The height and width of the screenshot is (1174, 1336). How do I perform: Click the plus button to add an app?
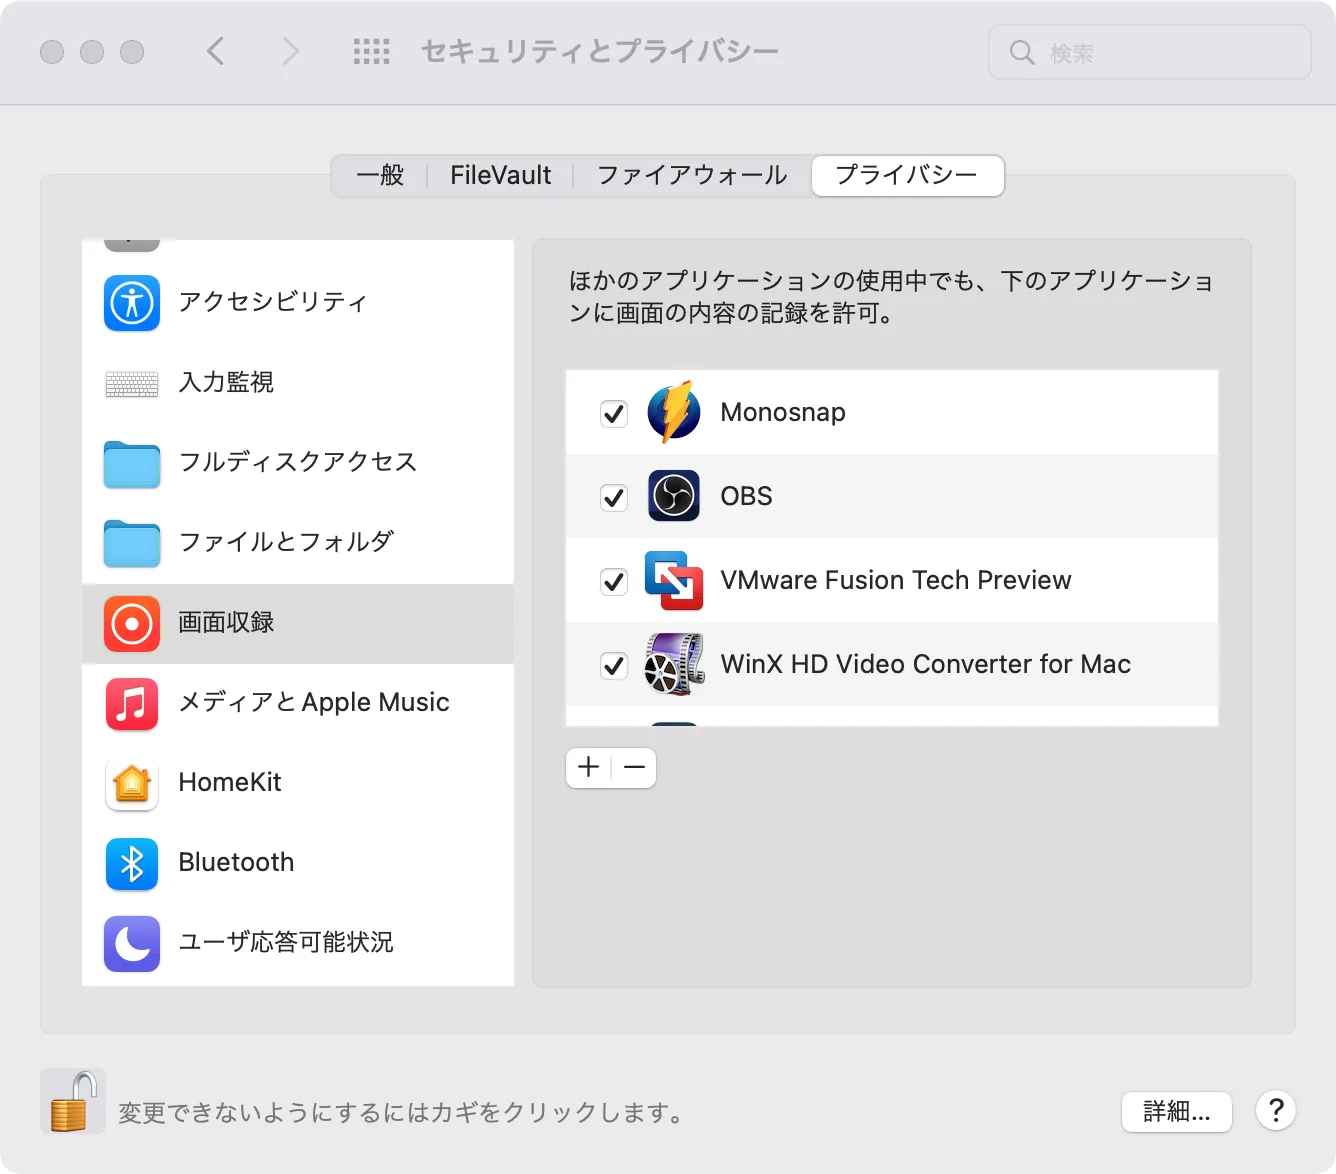(589, 768)
